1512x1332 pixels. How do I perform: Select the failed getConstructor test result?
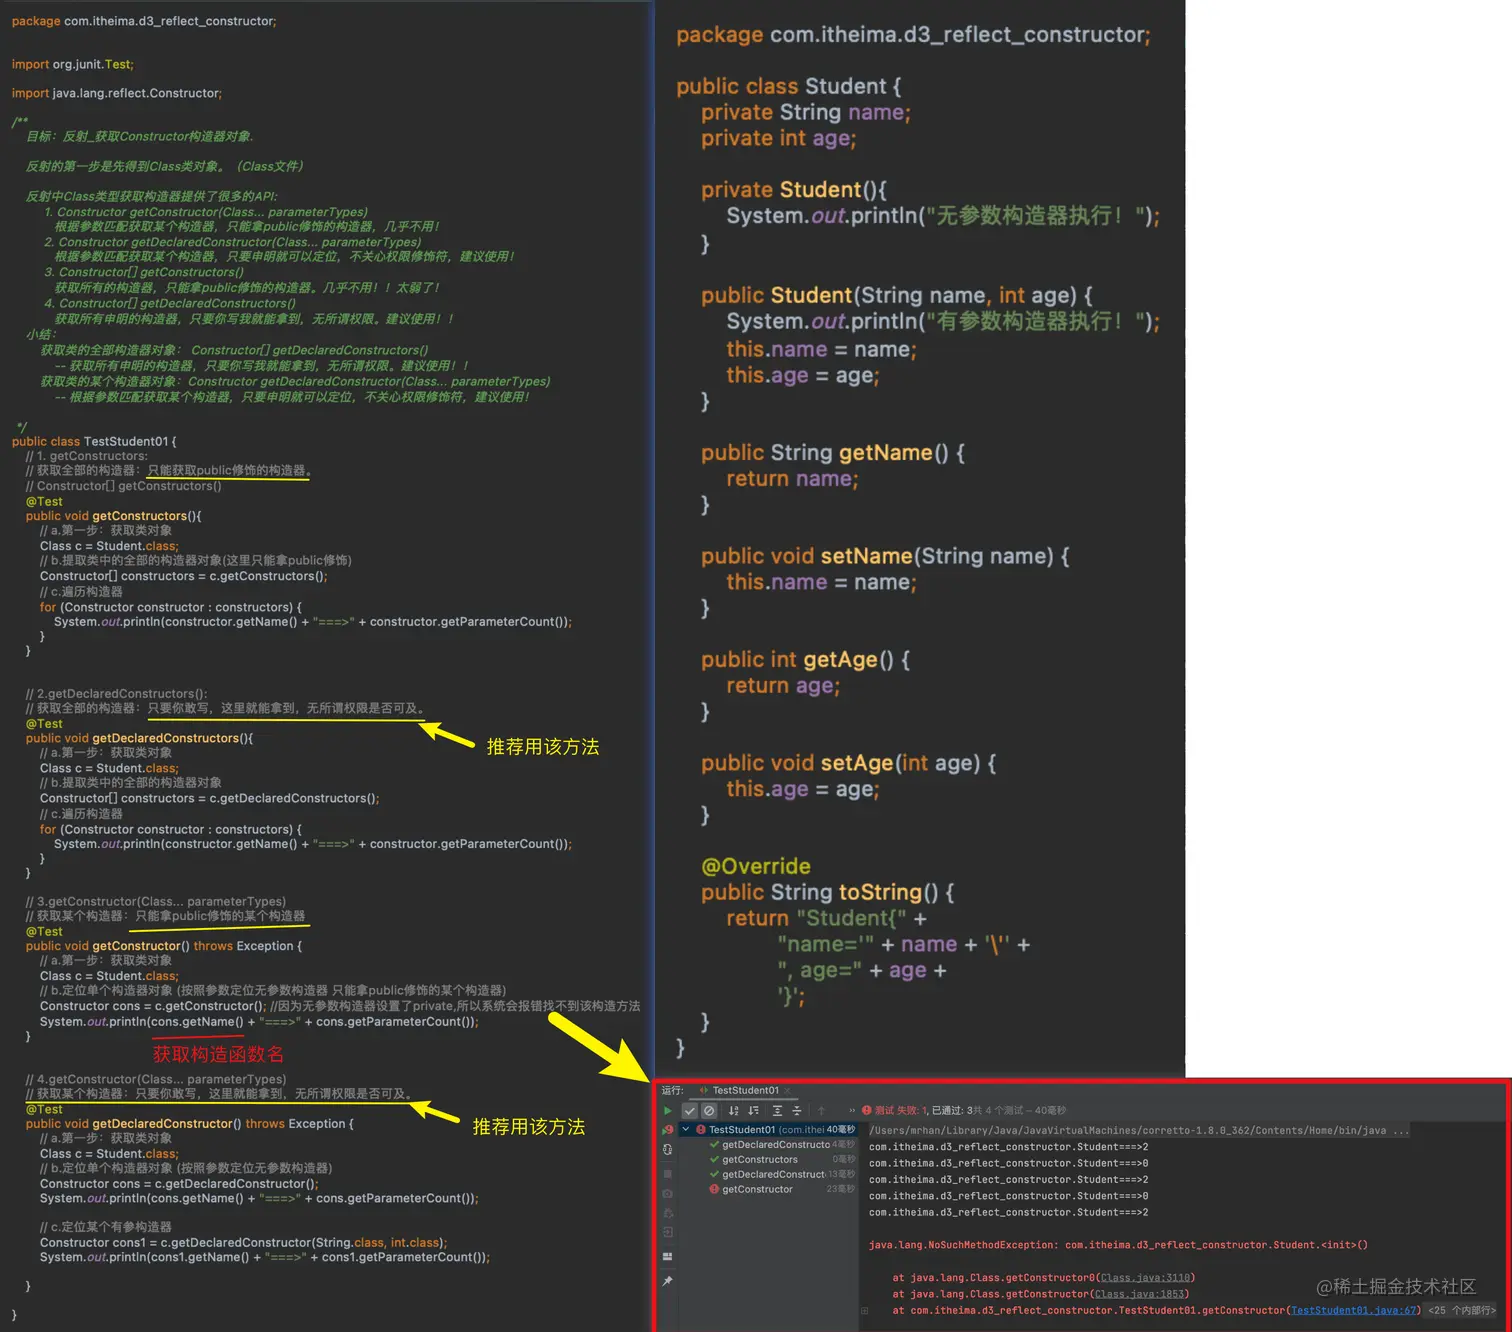pyautogui.click(x=783, y=1189)
